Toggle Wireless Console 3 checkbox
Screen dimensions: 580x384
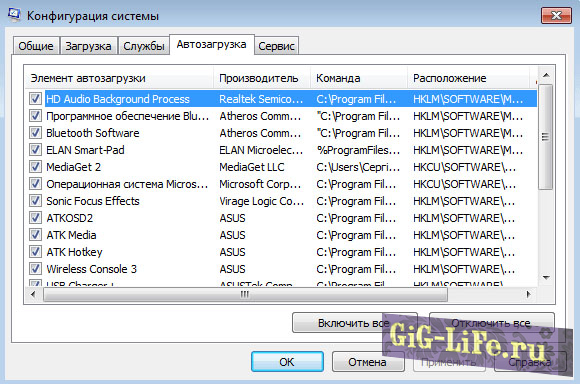pyautogui.click(x=35, y=269)
